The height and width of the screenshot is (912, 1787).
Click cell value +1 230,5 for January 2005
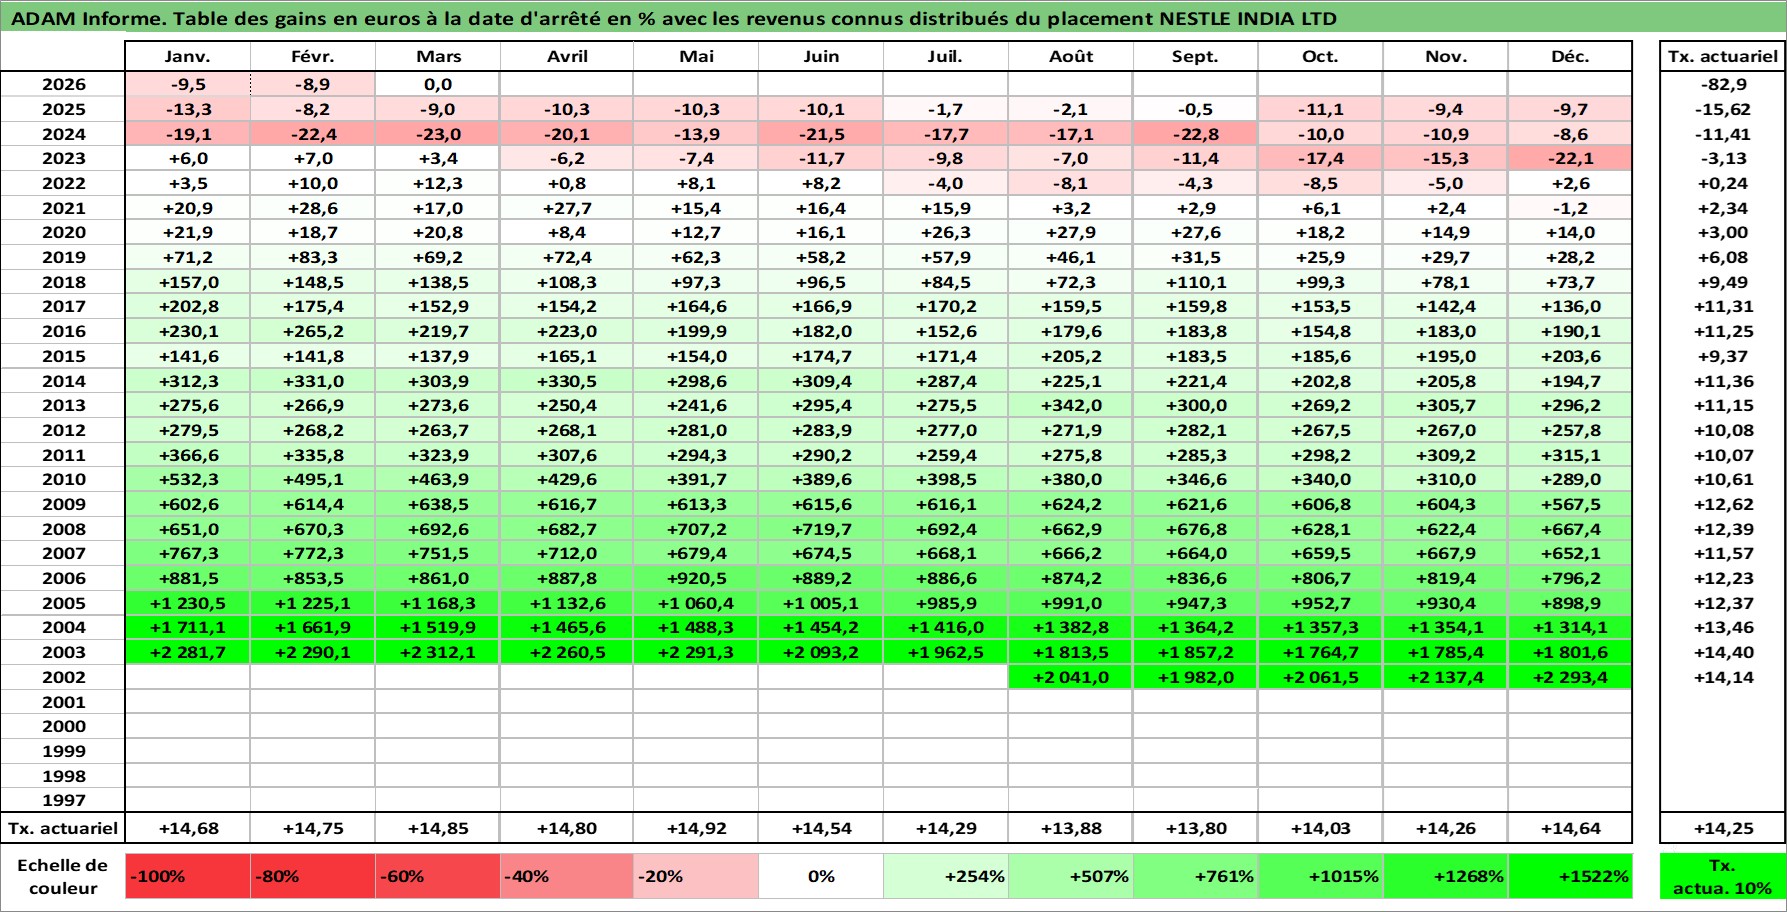tap(188, 603)
